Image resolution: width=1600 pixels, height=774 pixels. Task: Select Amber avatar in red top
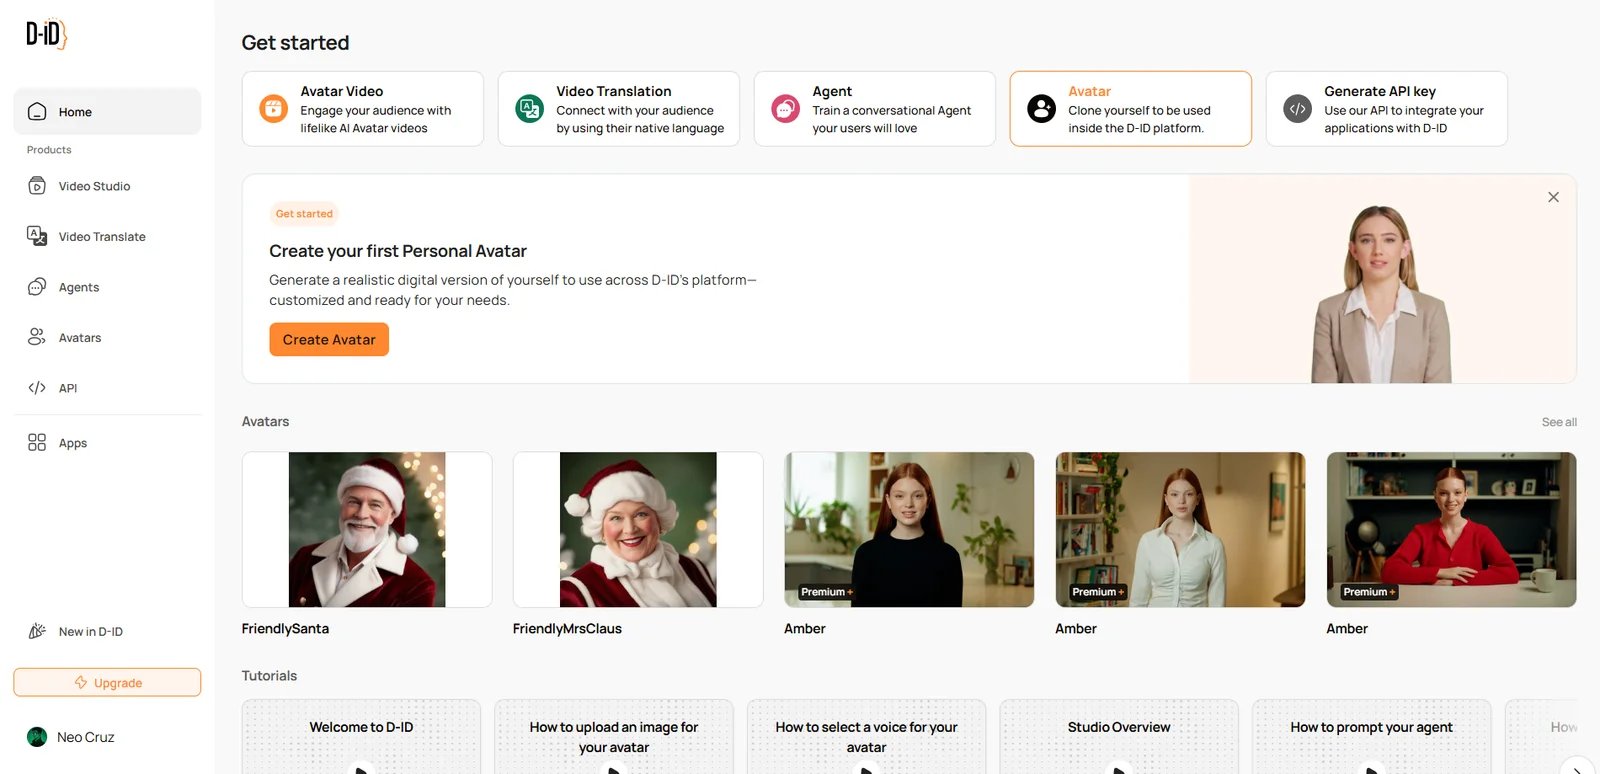1451,529
